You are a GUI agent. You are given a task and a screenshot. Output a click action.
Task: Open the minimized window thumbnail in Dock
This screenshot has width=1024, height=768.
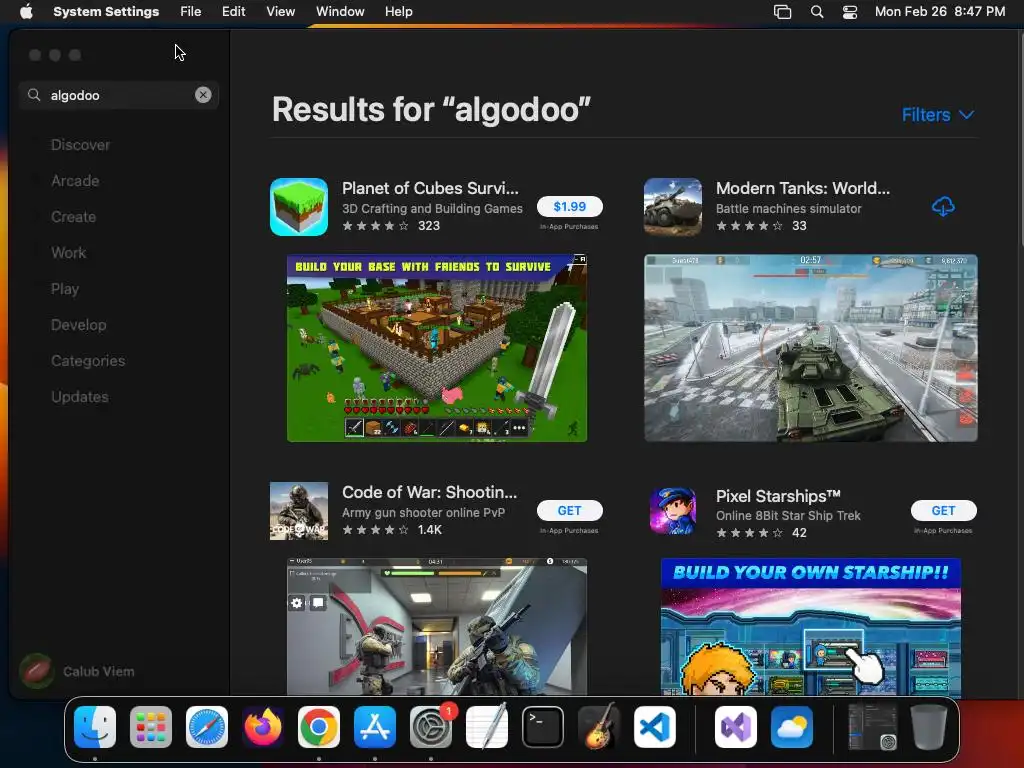(x=873, y=727)
